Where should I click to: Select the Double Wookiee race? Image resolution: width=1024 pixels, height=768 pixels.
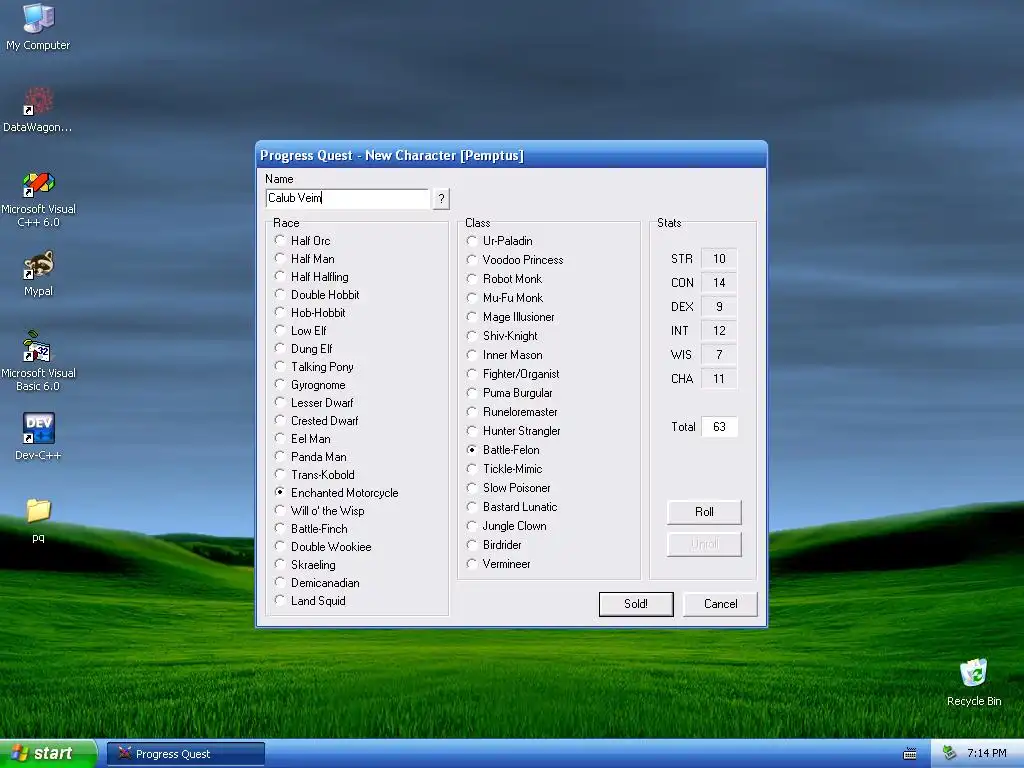point(323,547)
